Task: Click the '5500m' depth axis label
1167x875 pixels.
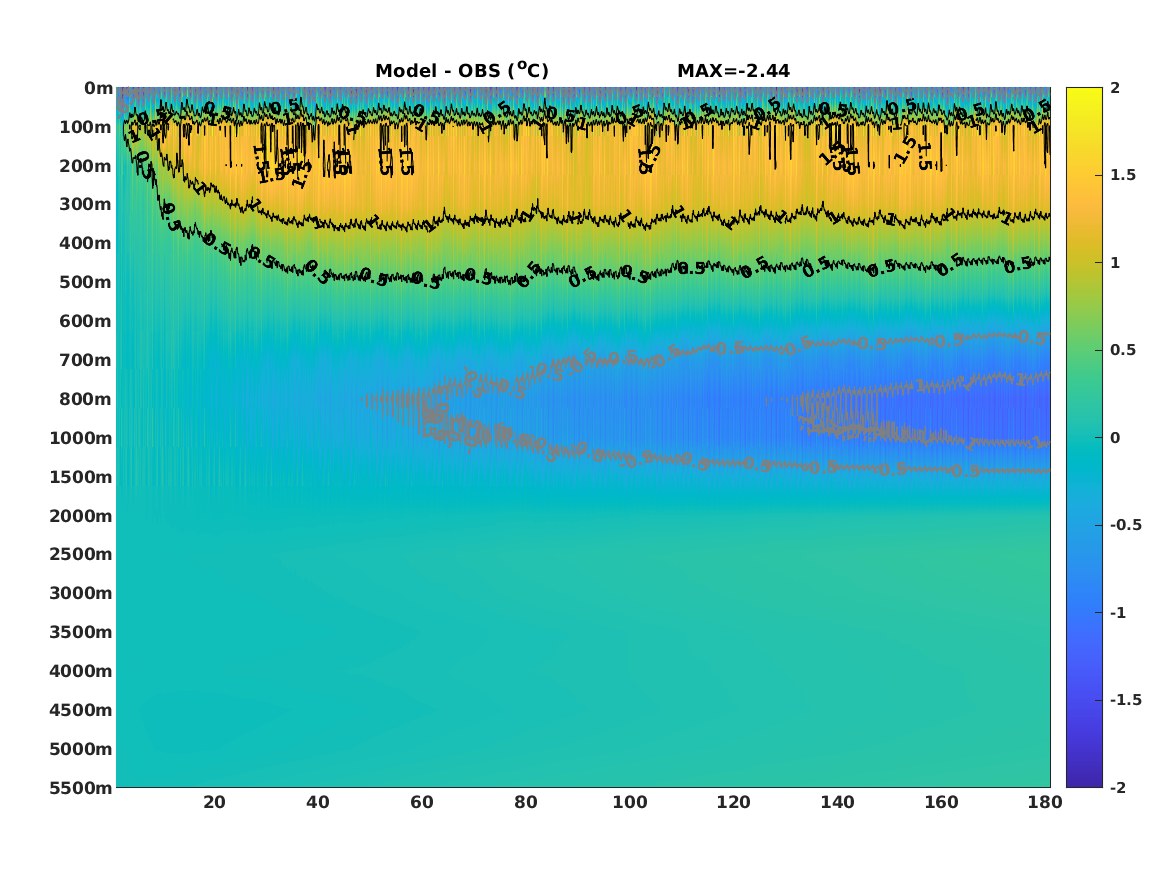Action: pos(81,788)
